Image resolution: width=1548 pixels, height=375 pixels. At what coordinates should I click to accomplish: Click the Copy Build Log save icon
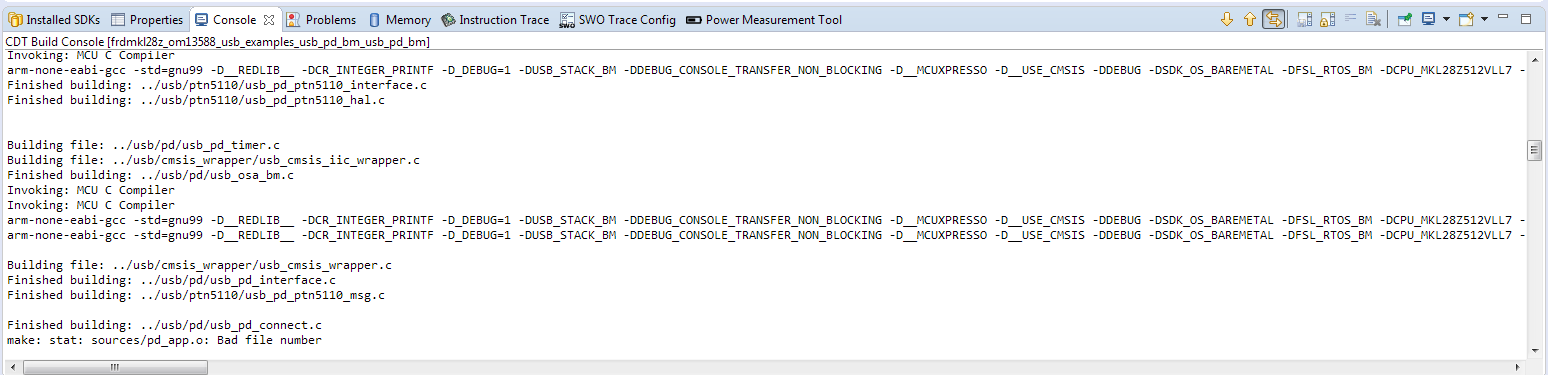pos(1305,19)
